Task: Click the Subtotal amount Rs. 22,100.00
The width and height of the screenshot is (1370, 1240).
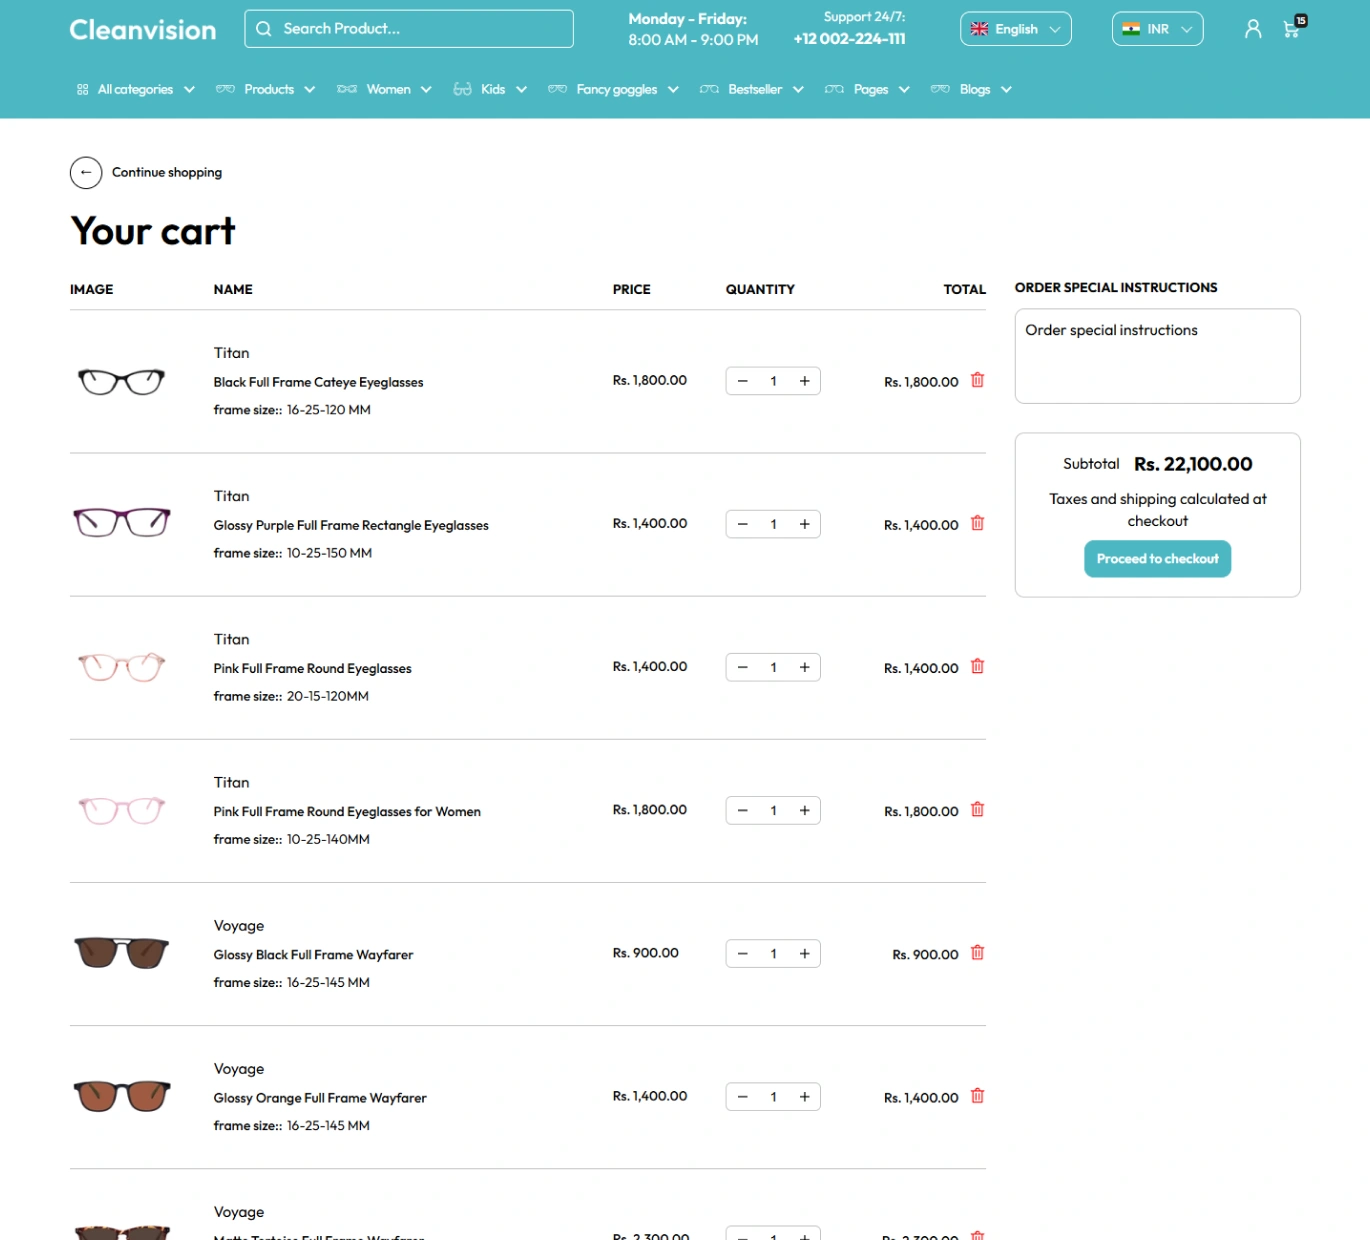Action: point(1193,464)
